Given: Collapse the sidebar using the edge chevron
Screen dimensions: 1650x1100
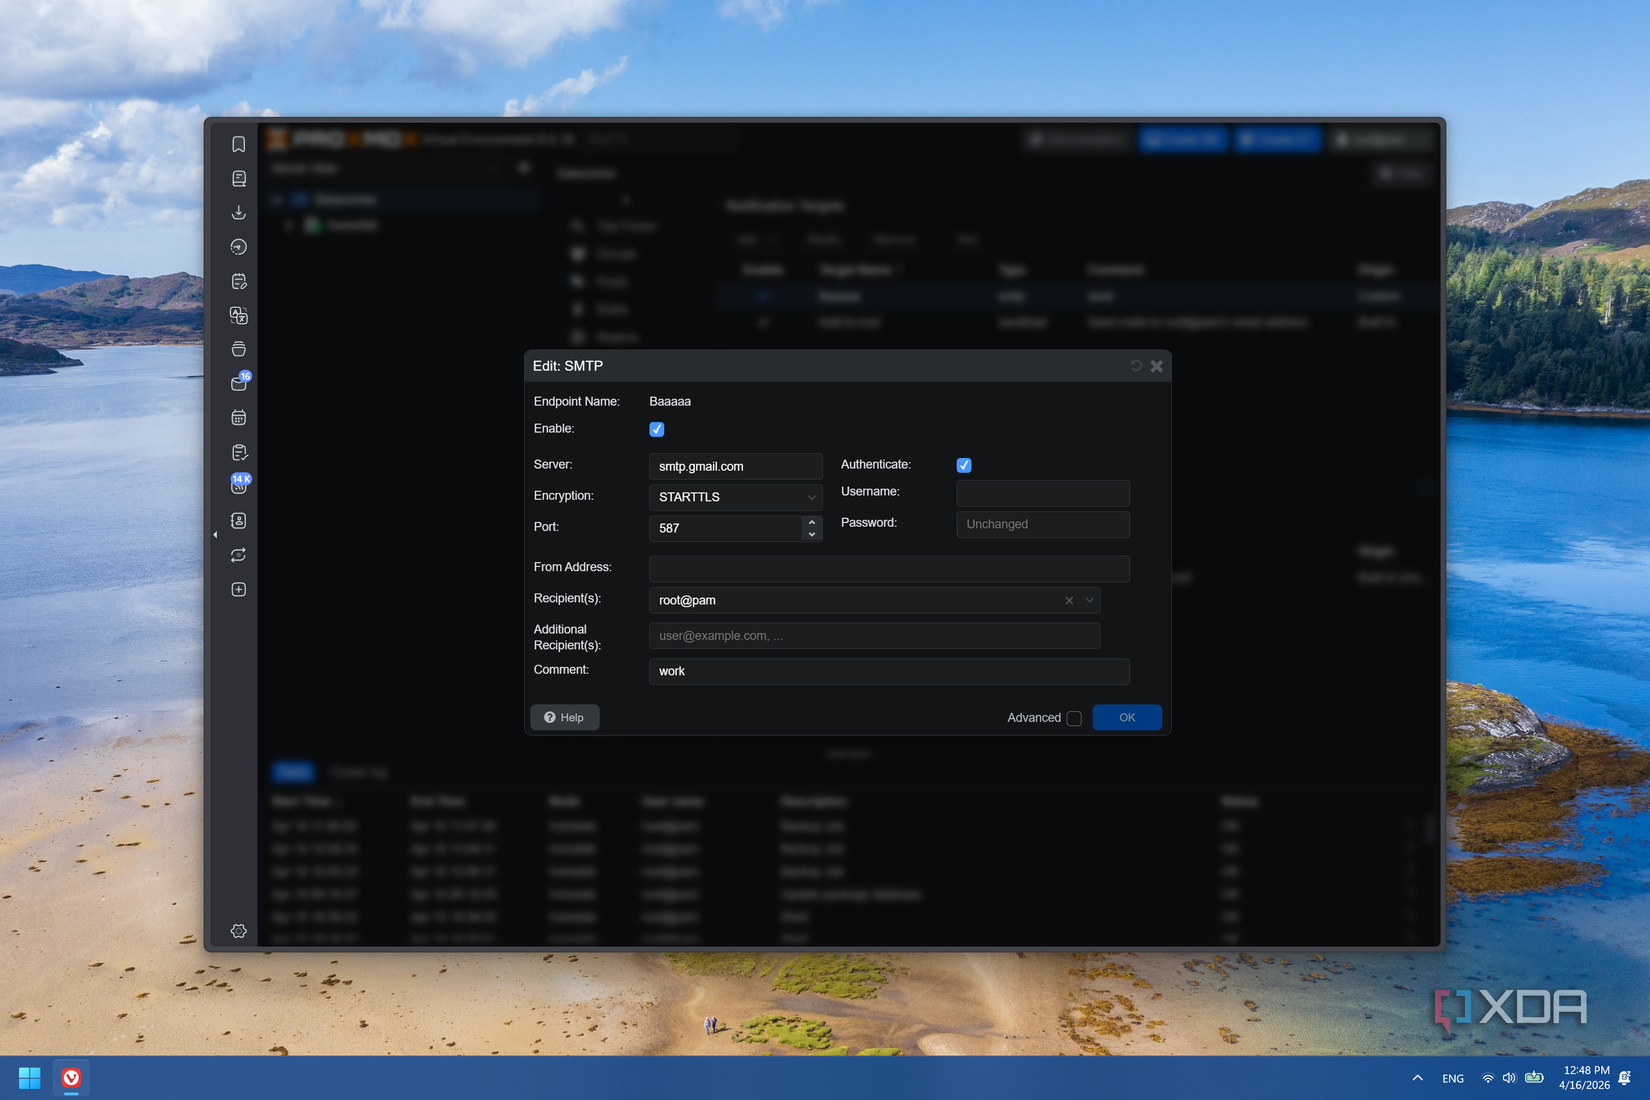Looking at the screenshot, I should [x=216, y=535].
